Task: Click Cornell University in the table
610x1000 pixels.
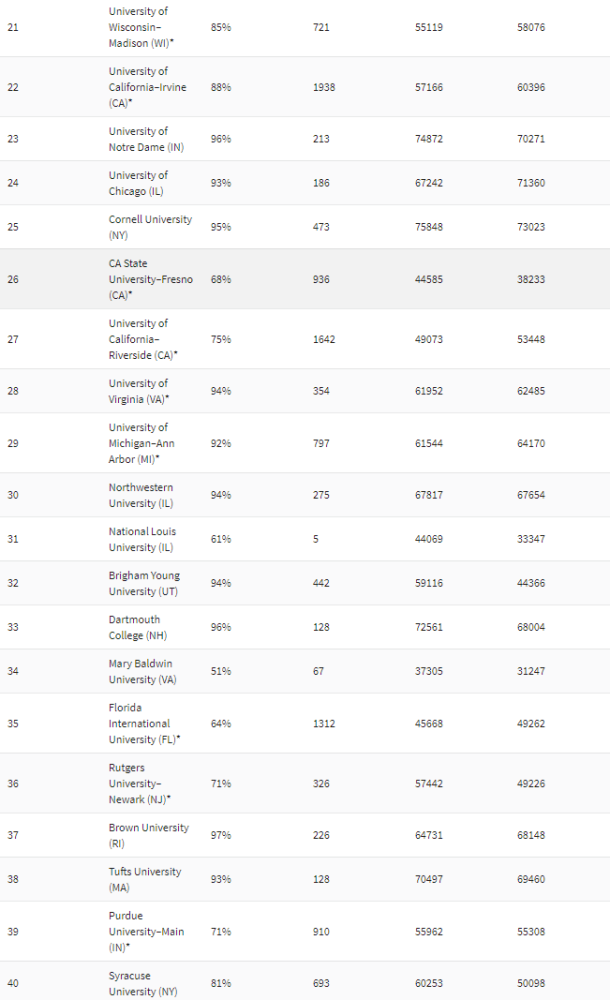Action: point(150,219)
